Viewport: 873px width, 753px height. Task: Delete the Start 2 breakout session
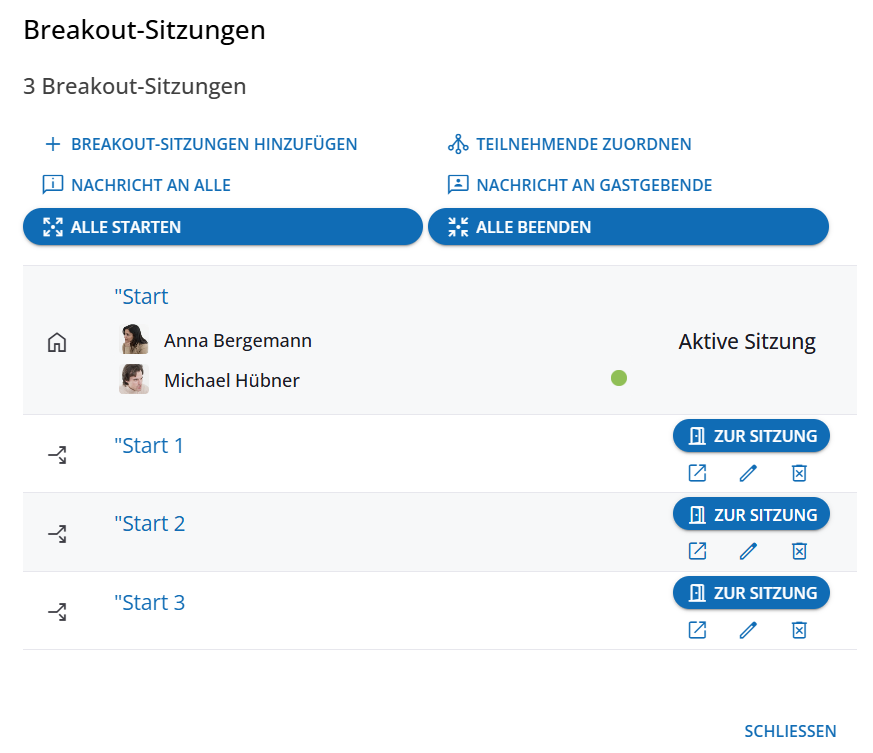pyautogui.click(x=799, y=551)
